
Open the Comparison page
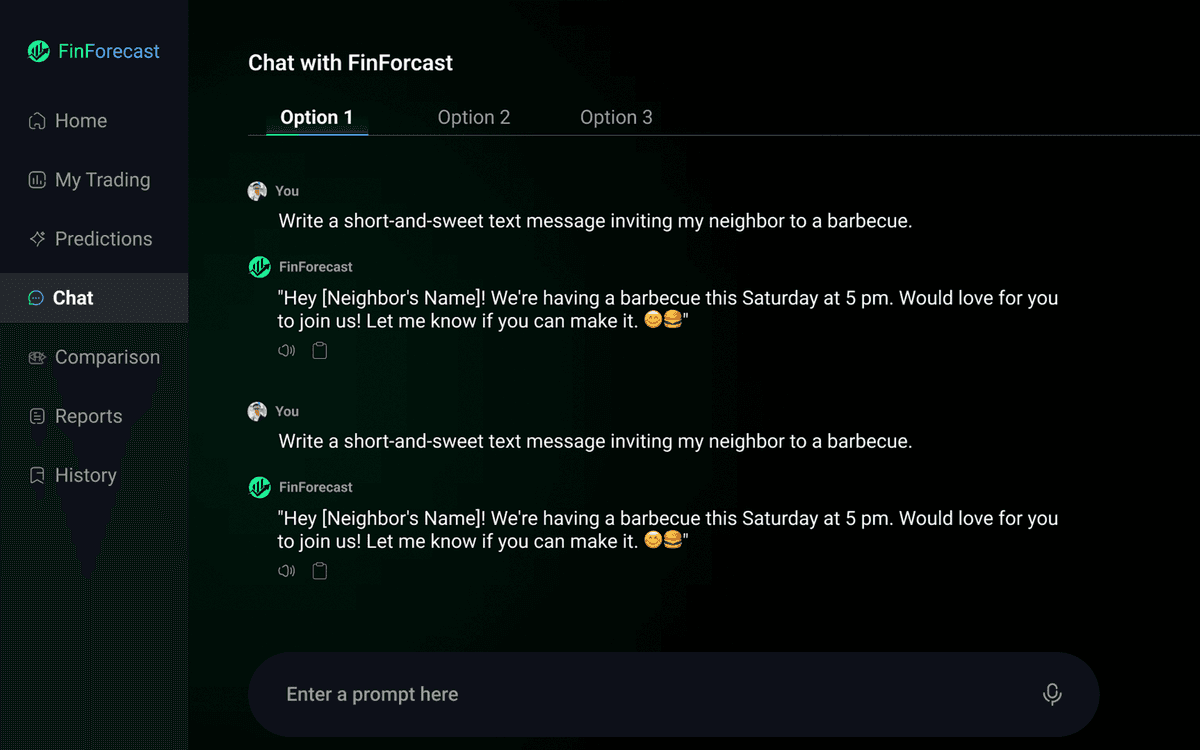click(x=107, y=357)
